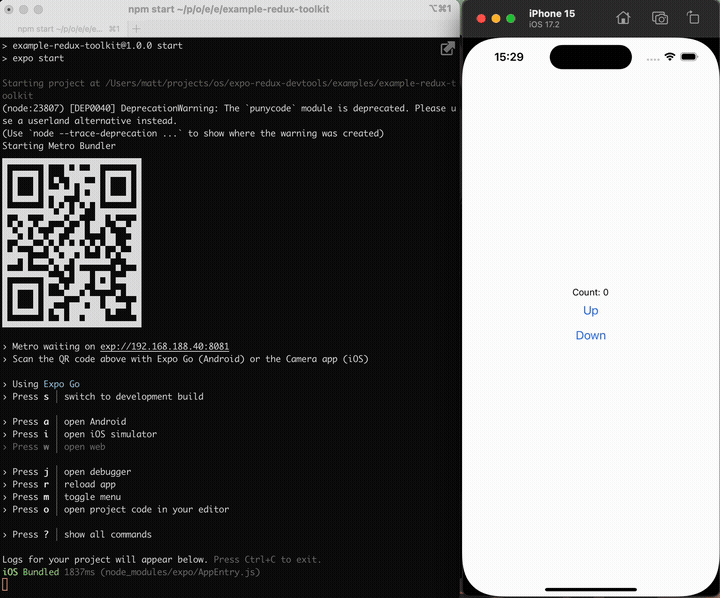Click the terminal cursor prompt
720x598 pixels.
tap(5, 585)
